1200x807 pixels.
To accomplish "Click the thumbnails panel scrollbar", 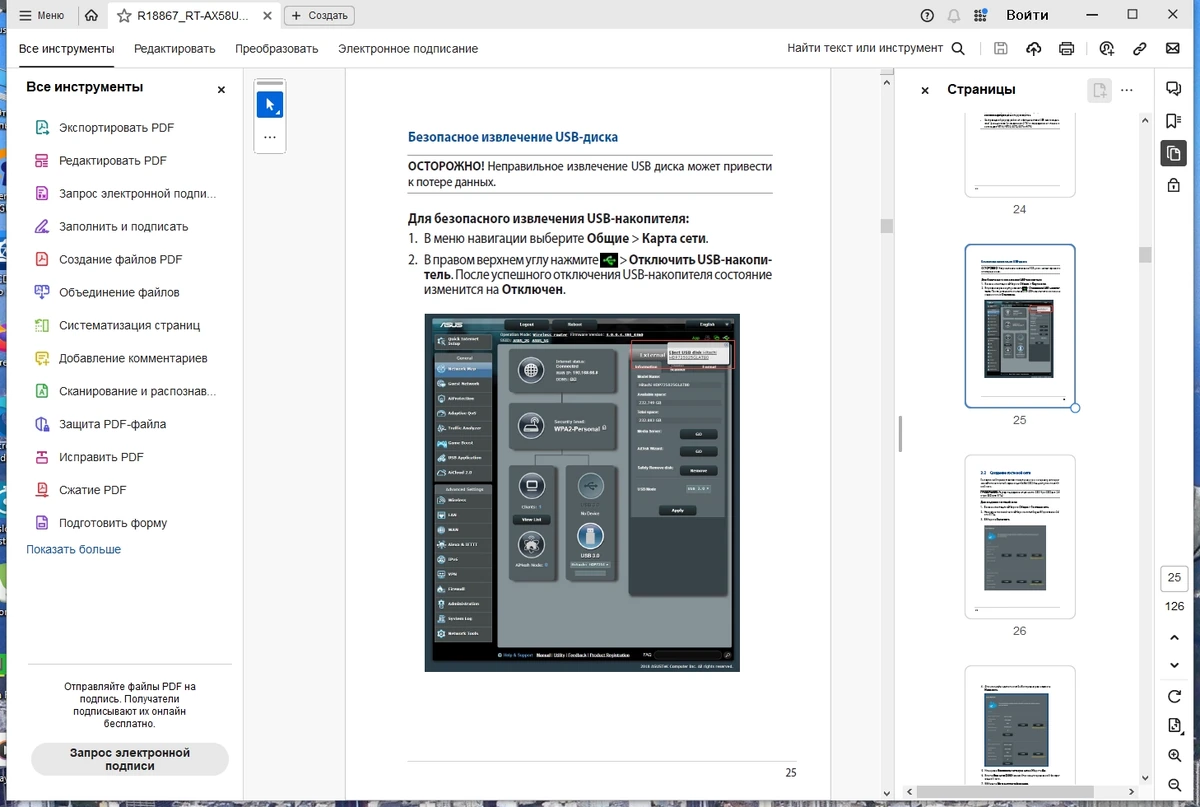I will click(1145, 254).
